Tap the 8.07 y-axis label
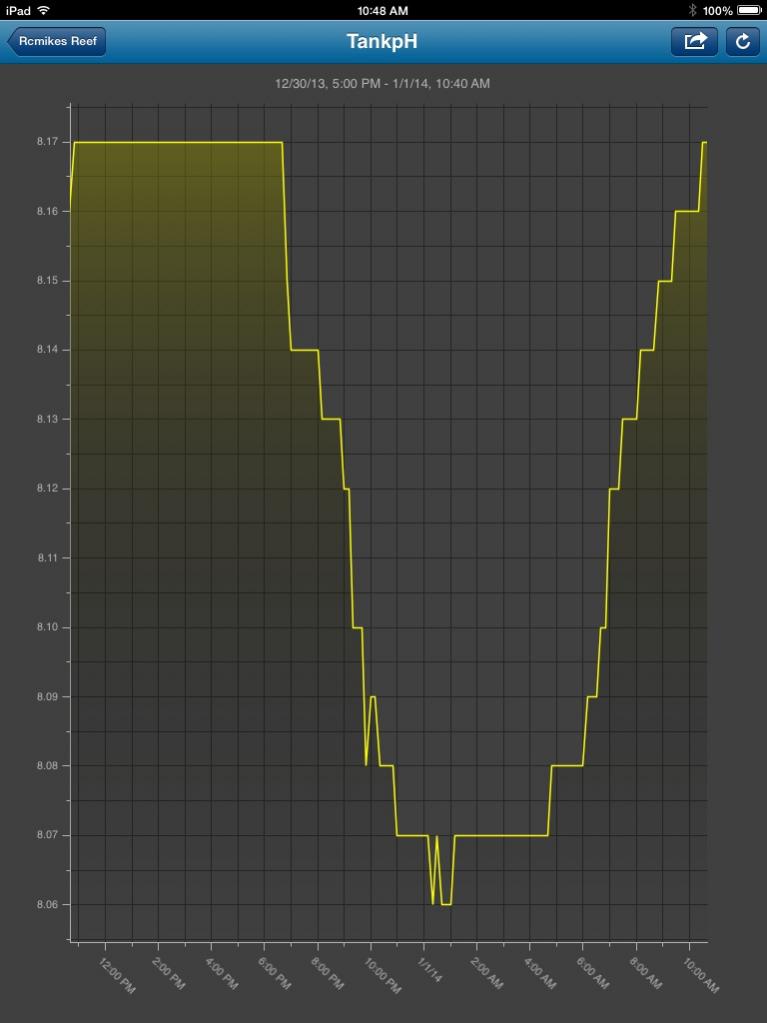Viewport: 767px width, 1023px height. [48, 835]
